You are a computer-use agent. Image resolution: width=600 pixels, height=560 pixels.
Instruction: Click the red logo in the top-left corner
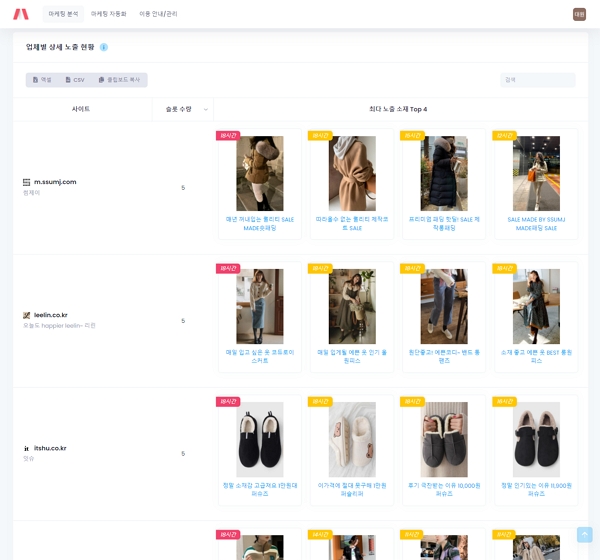(21, 14)
